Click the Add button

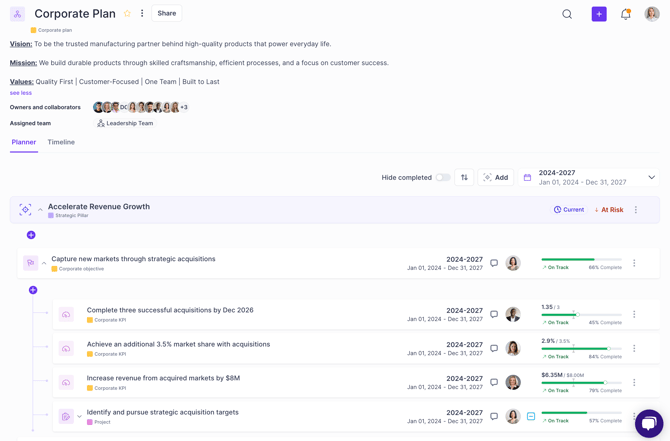496,177
